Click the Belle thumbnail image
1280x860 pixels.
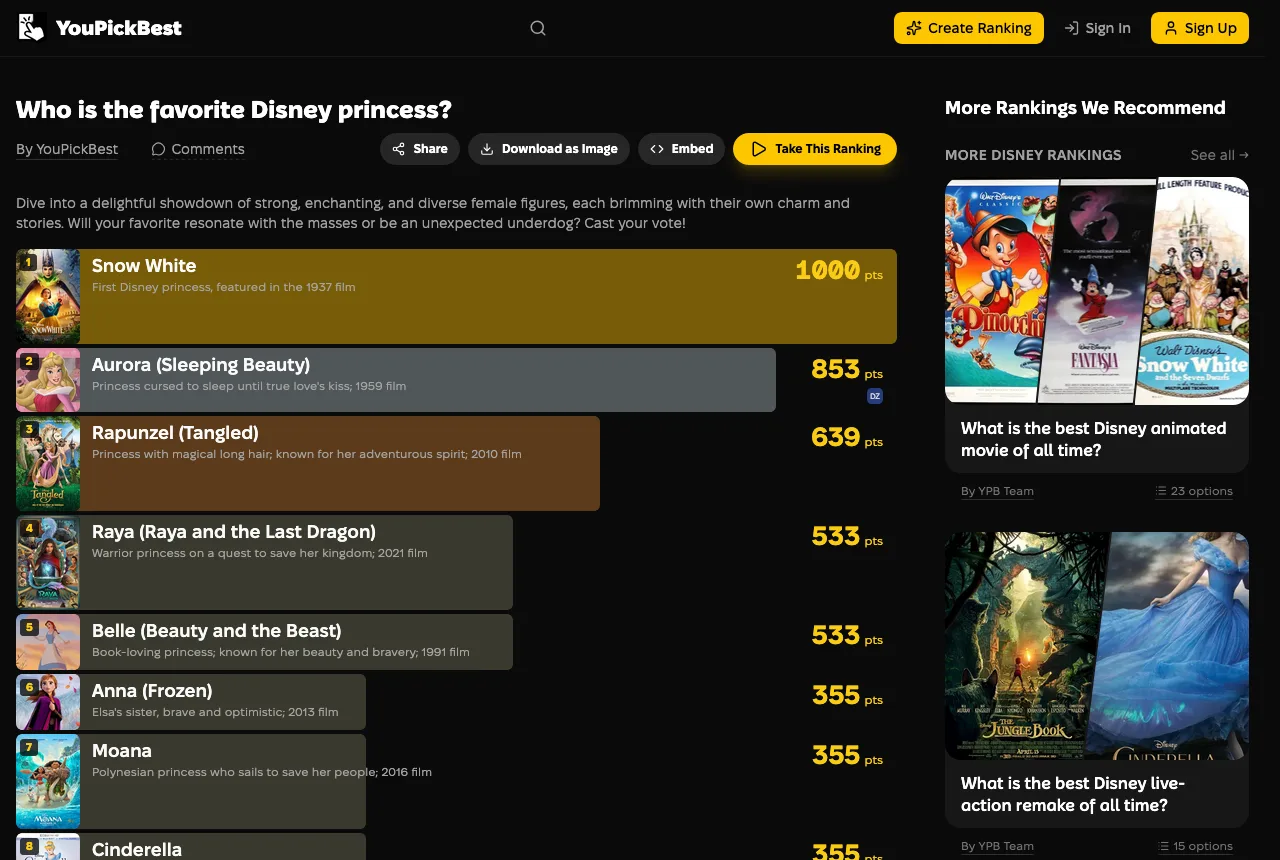48,642
